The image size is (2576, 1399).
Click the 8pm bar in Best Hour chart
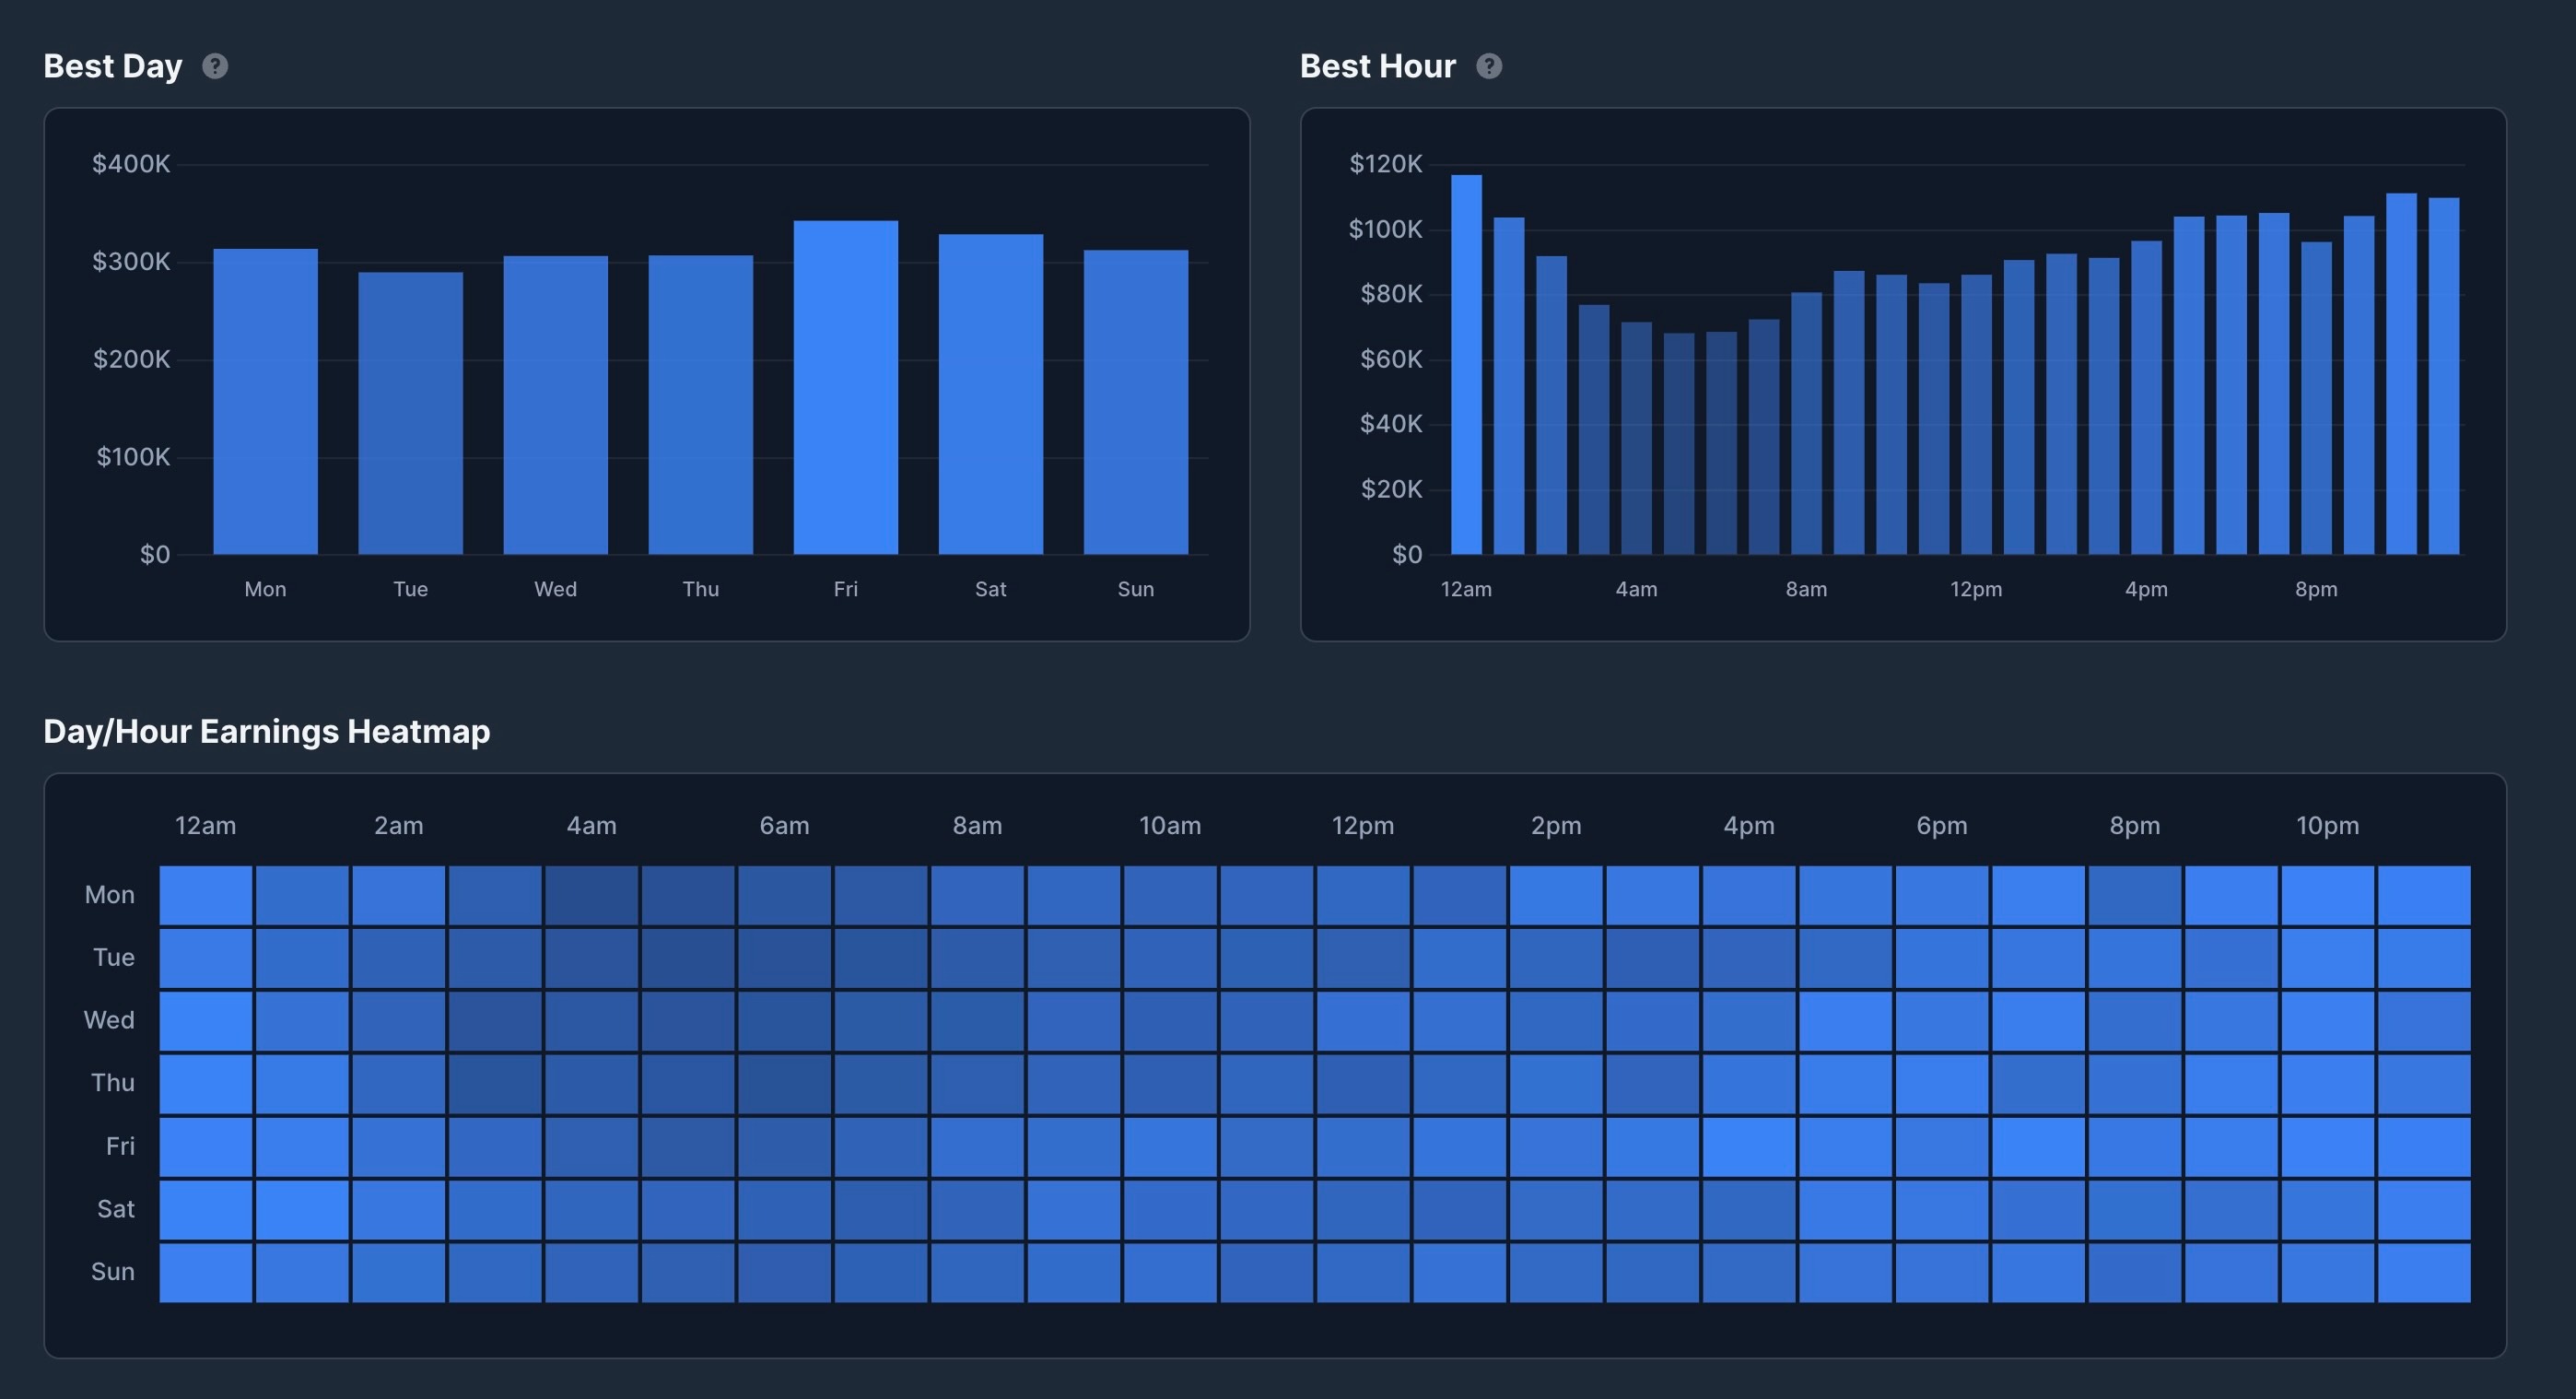(x=2316, y=398)
